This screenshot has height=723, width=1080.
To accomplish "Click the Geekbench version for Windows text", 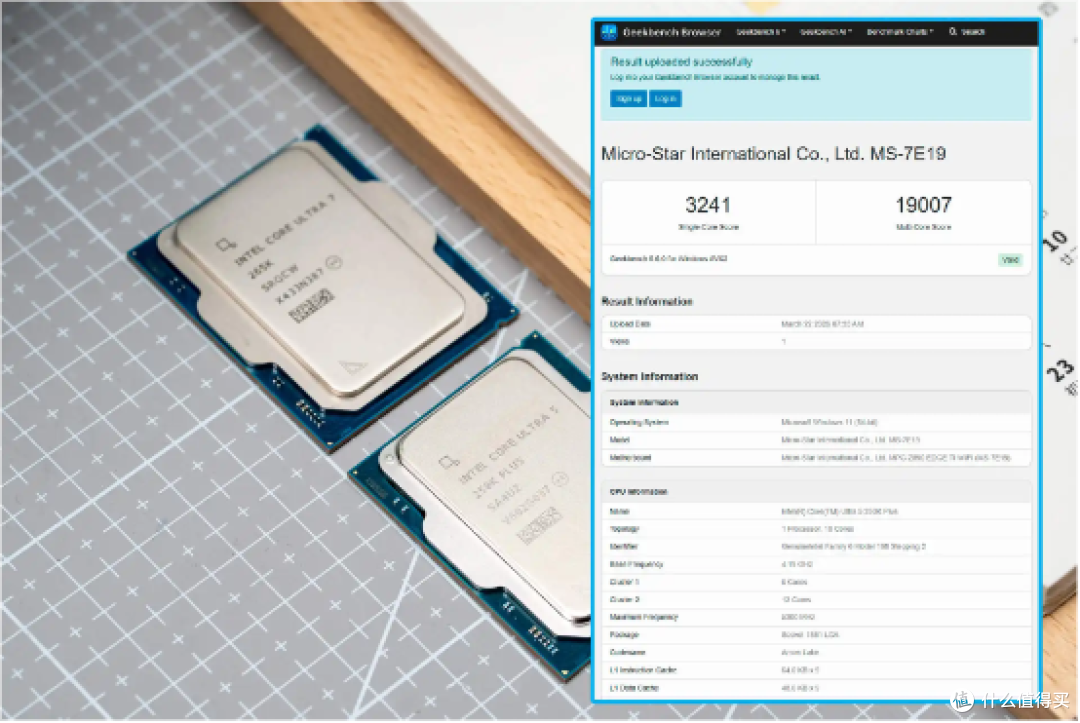I will coord(669,259).
